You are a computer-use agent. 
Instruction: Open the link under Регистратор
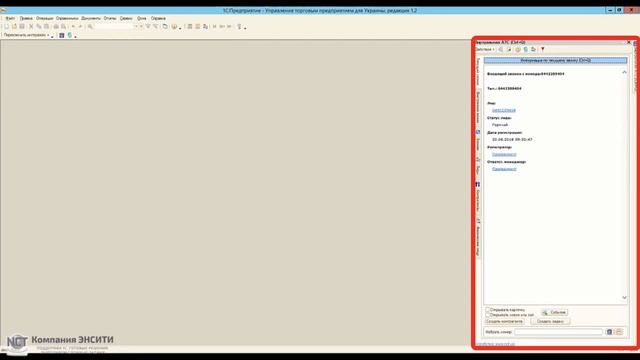pyautogui.click(x=504, y=155)
